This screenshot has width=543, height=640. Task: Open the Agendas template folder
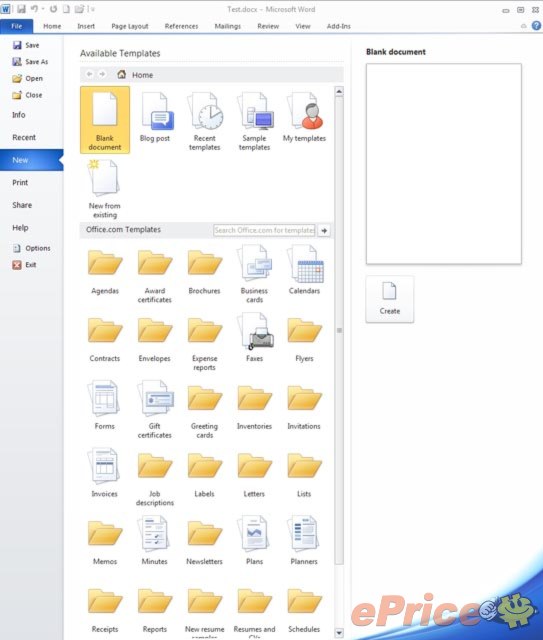(x=105, y=271)
